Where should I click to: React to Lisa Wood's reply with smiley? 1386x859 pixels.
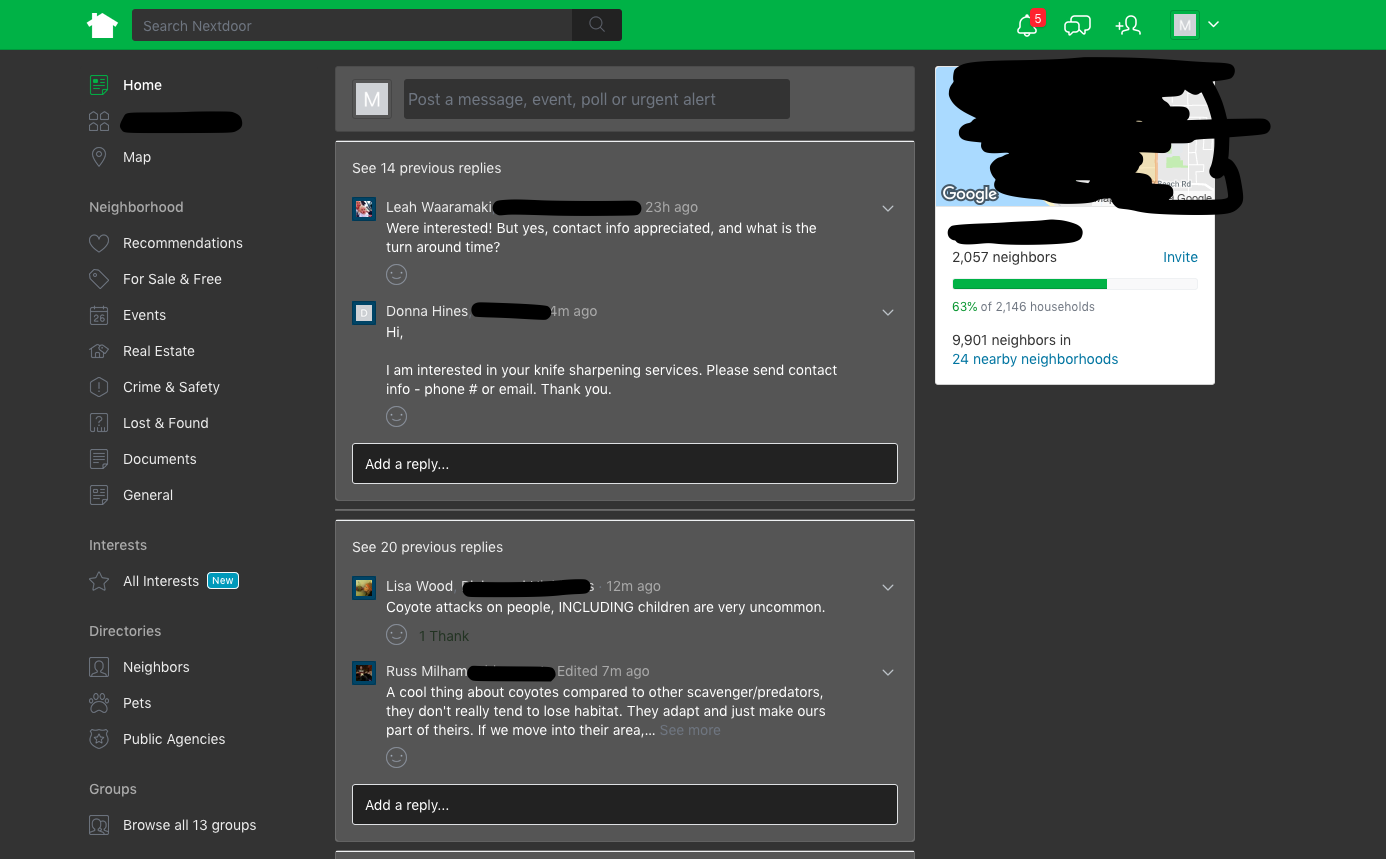pyautogui.click(x=397, y=635)
